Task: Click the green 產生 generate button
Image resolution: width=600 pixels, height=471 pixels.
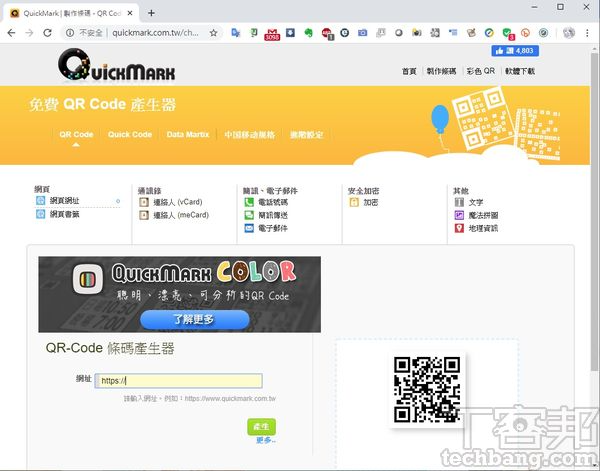Action: click(x=261, y=427)
